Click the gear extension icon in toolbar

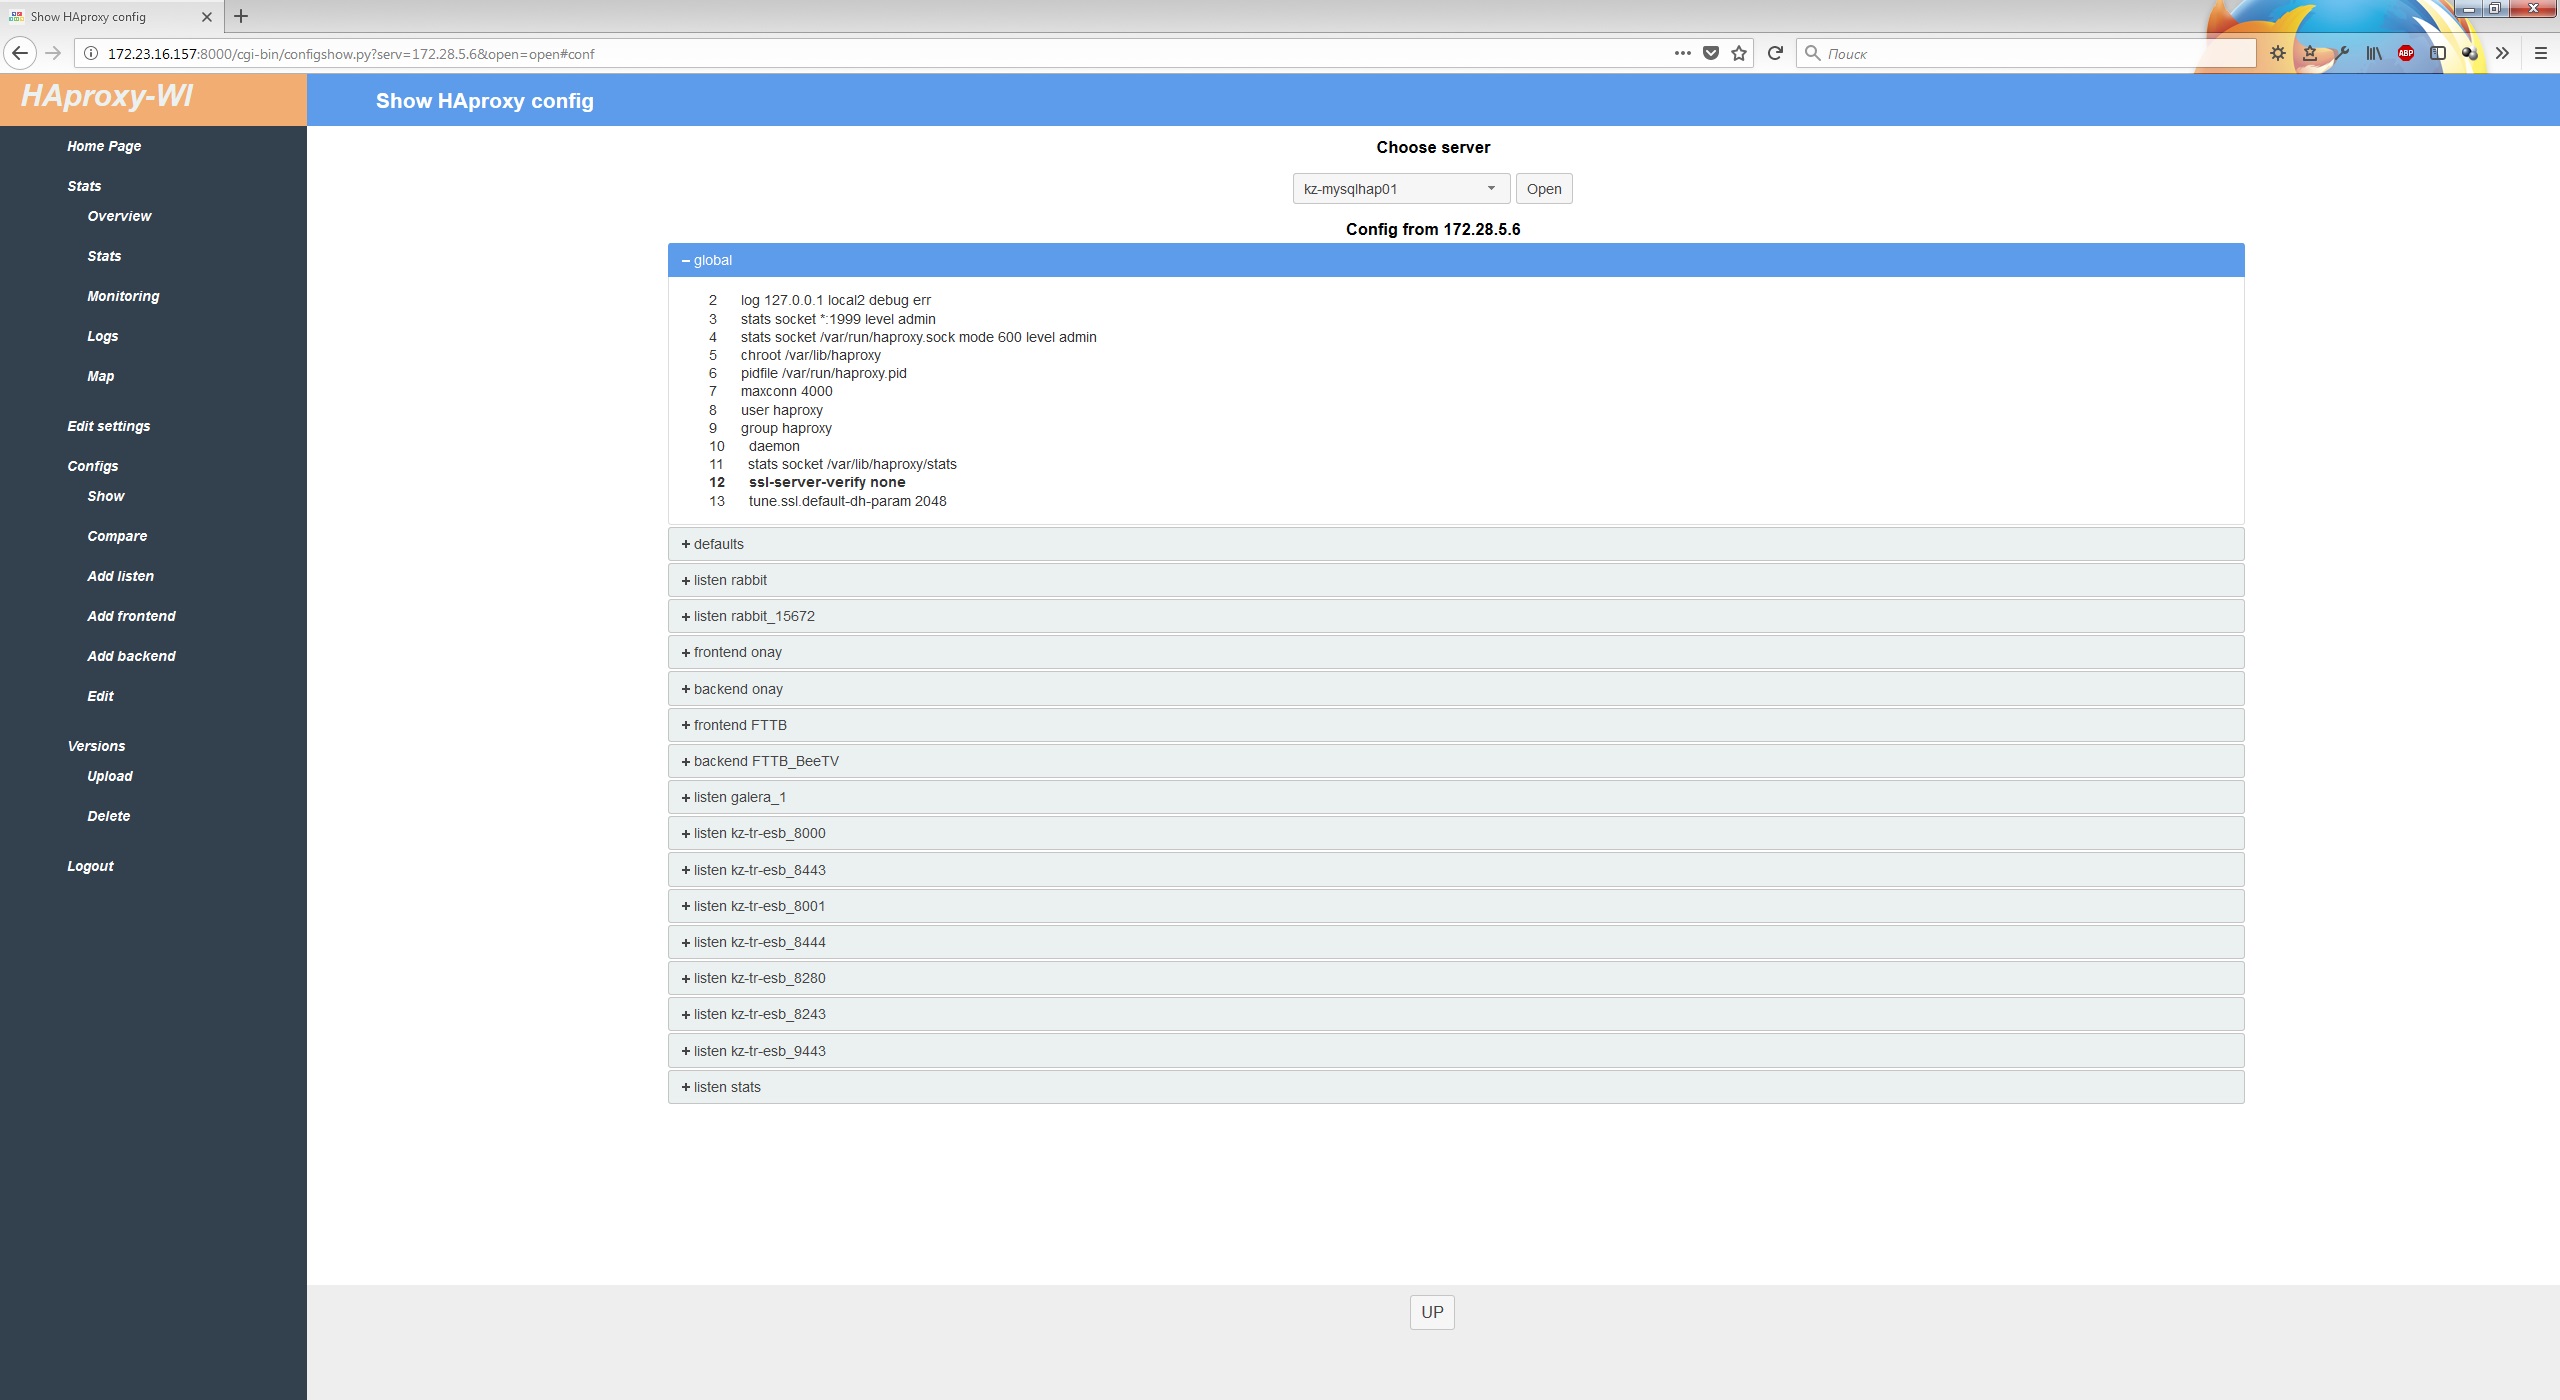2277,53
